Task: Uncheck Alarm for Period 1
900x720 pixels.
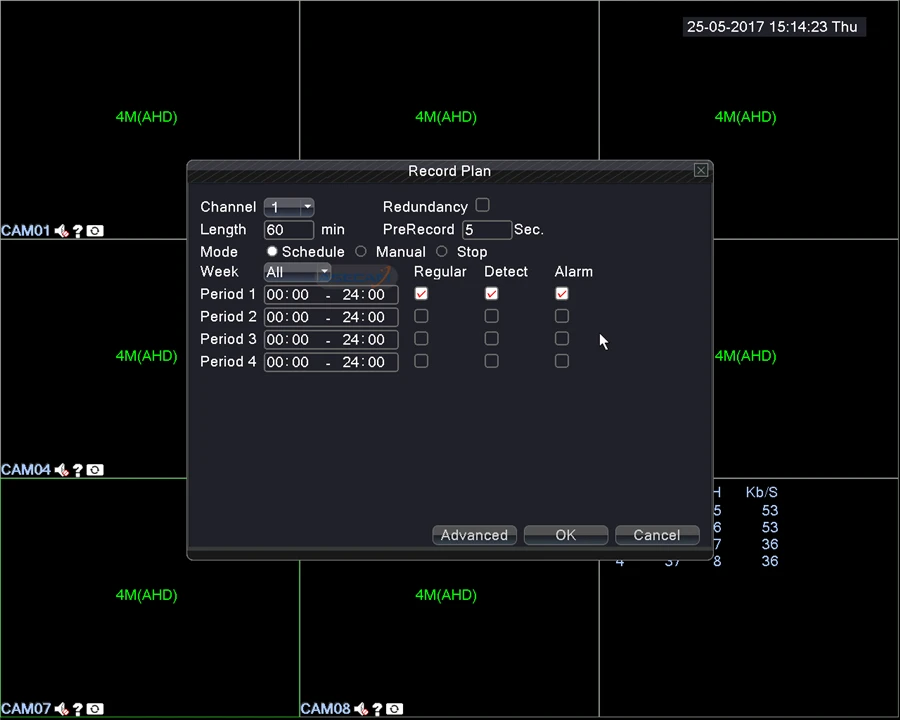Action: tap(562, 293)
